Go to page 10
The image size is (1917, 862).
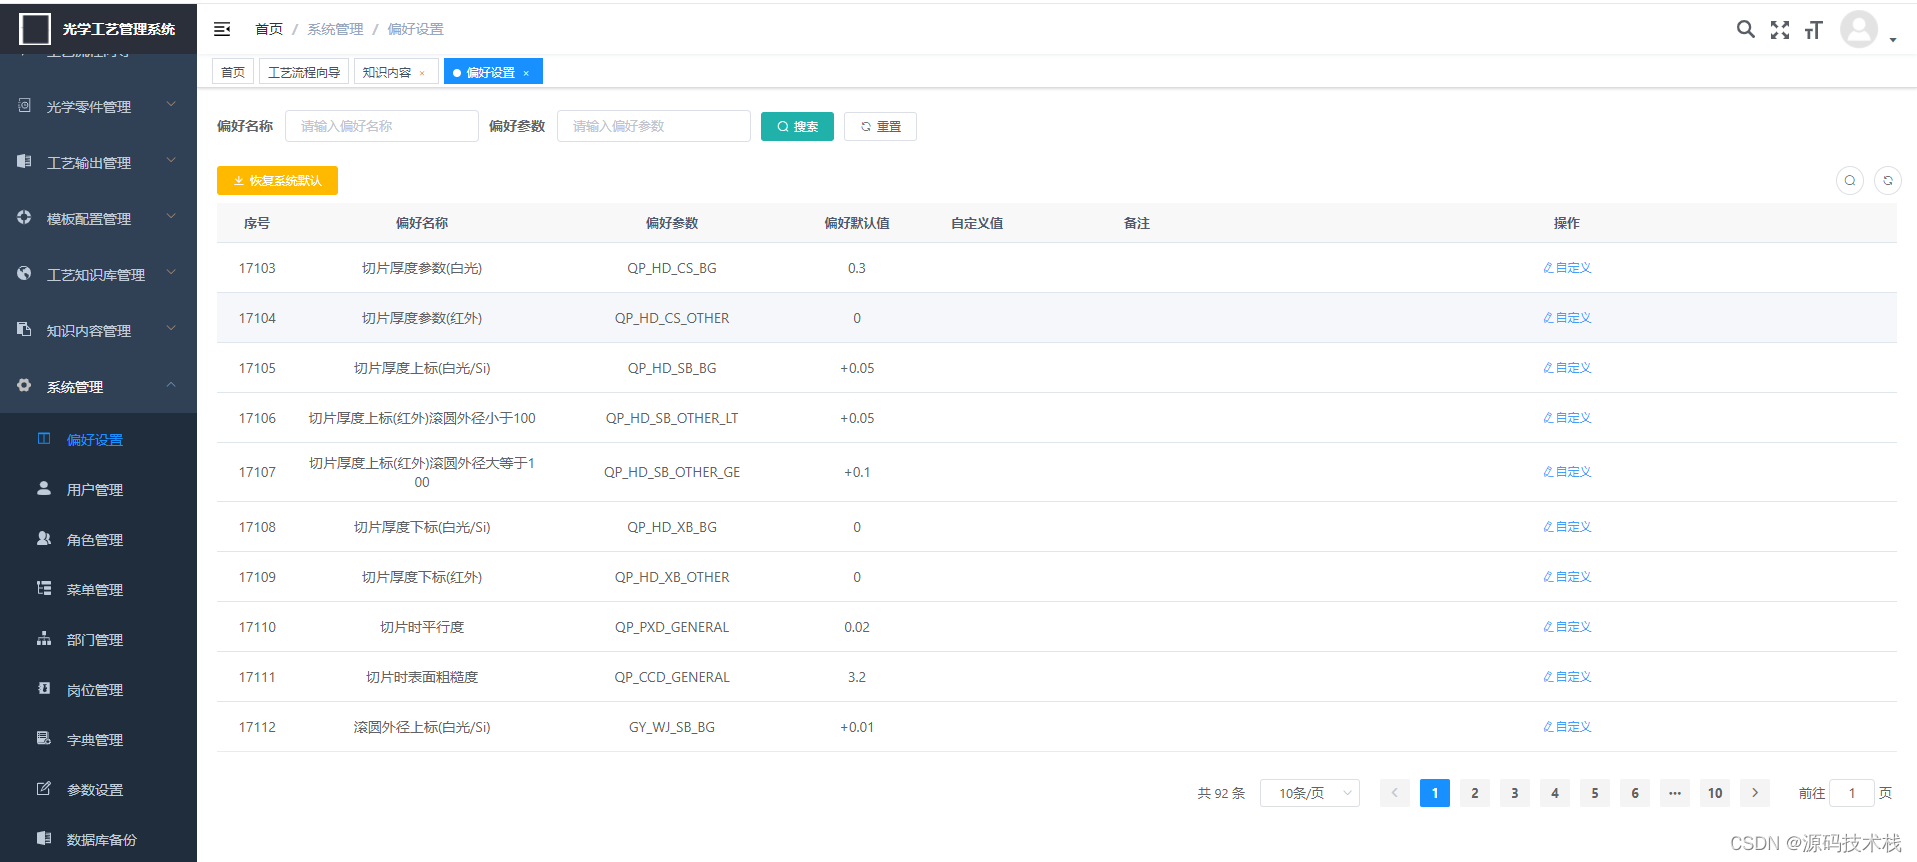click(1715, 793)
